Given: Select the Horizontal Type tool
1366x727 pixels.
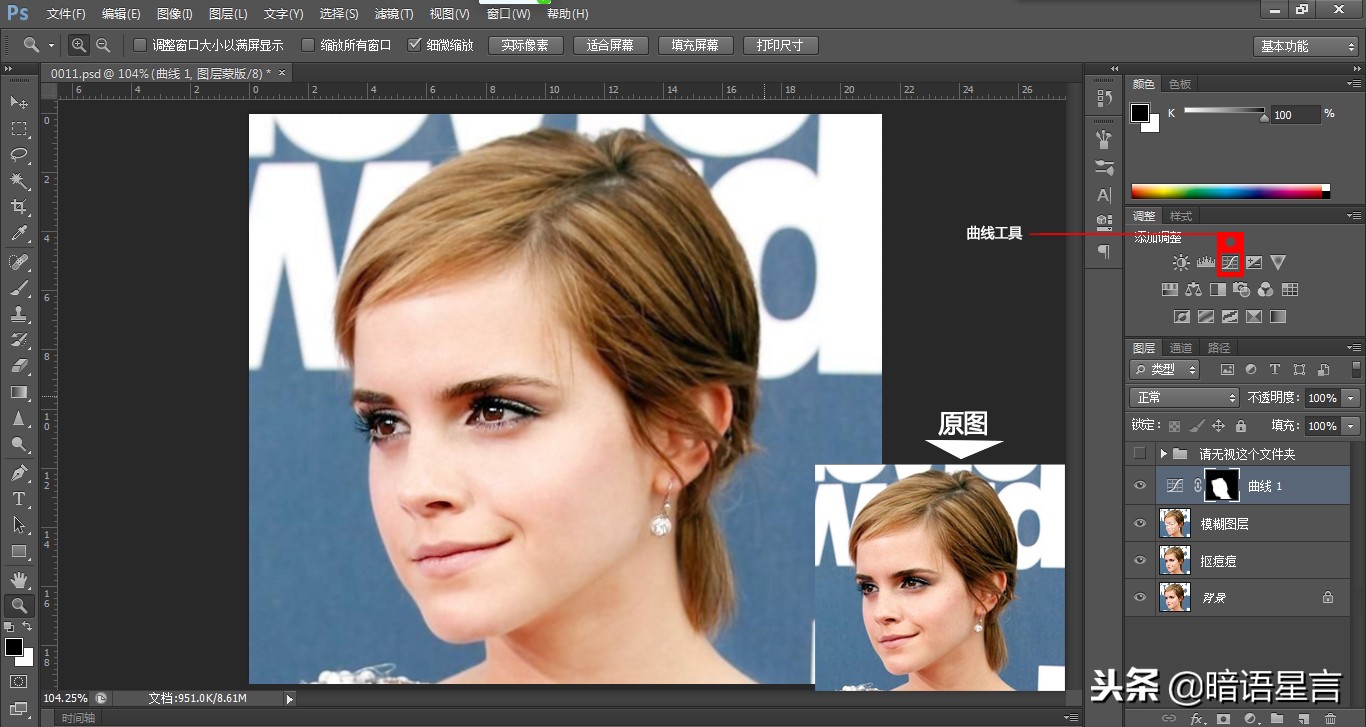Looking at the screenshot, I should point(19,499).
